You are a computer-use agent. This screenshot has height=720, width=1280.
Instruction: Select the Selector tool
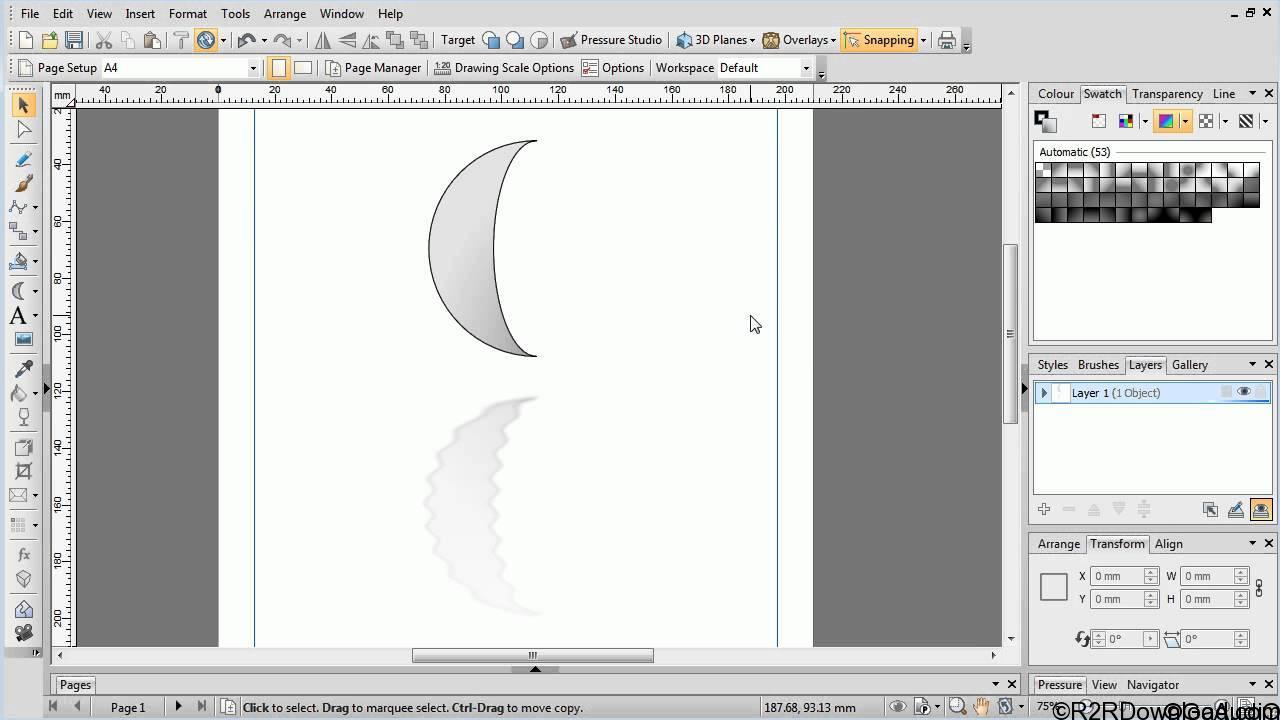click(x=24, y=106)
